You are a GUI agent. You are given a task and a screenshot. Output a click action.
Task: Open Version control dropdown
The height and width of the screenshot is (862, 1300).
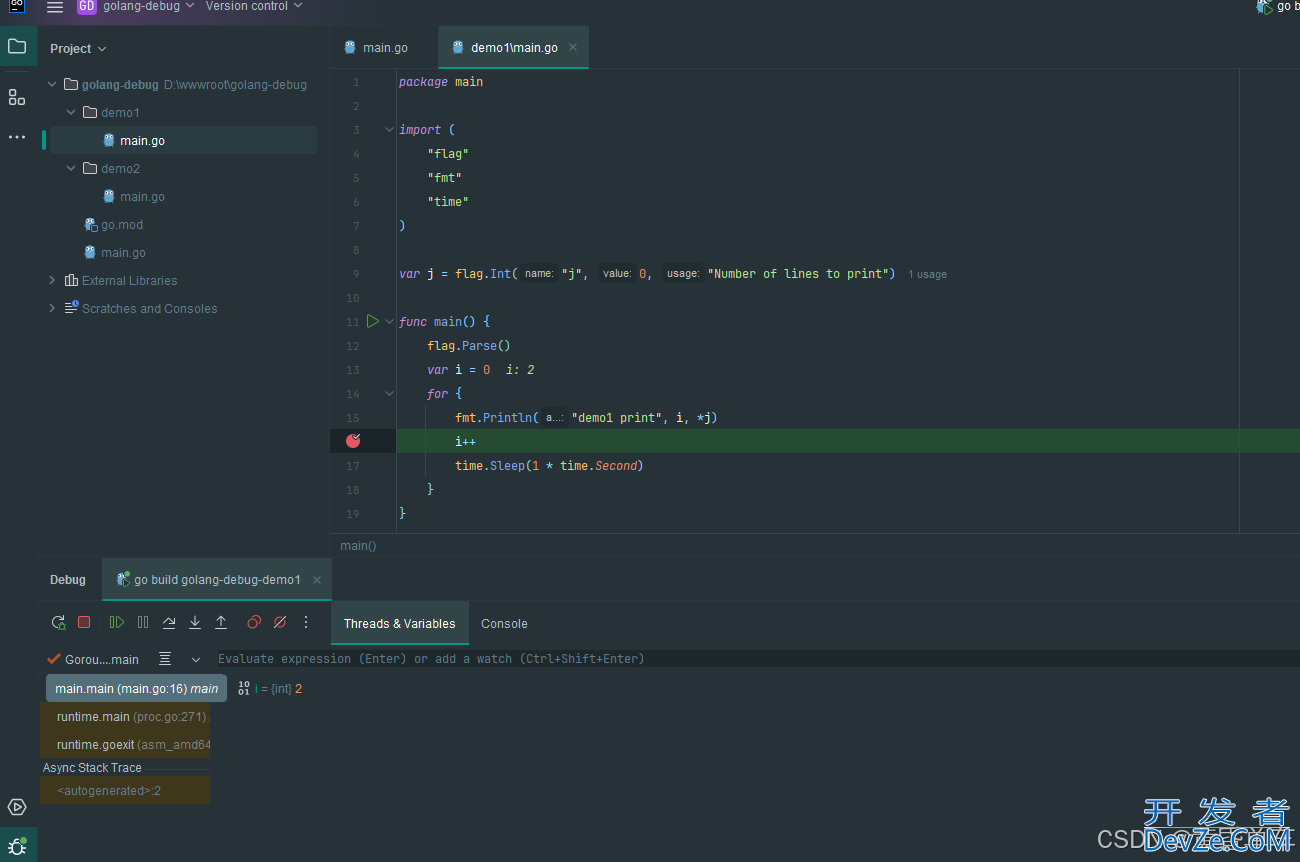(254, 6)
